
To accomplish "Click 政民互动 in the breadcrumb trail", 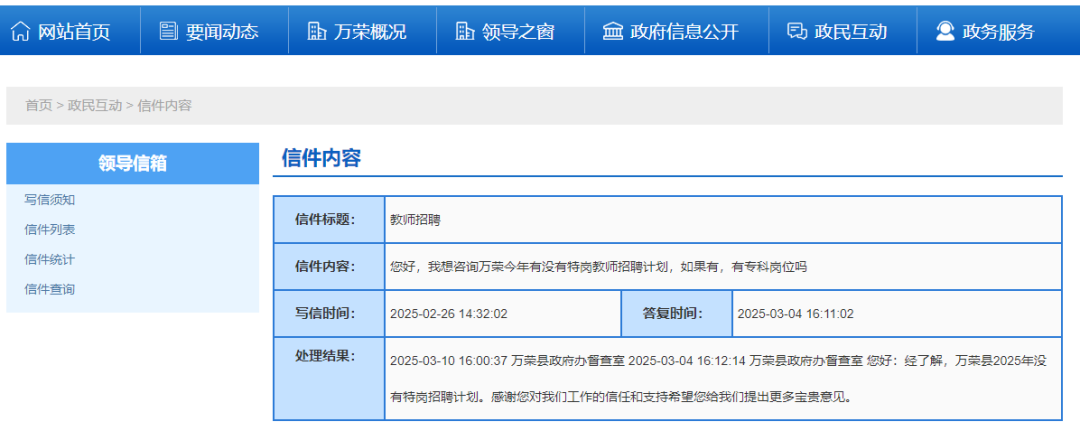I will click(x=95, y=105).
